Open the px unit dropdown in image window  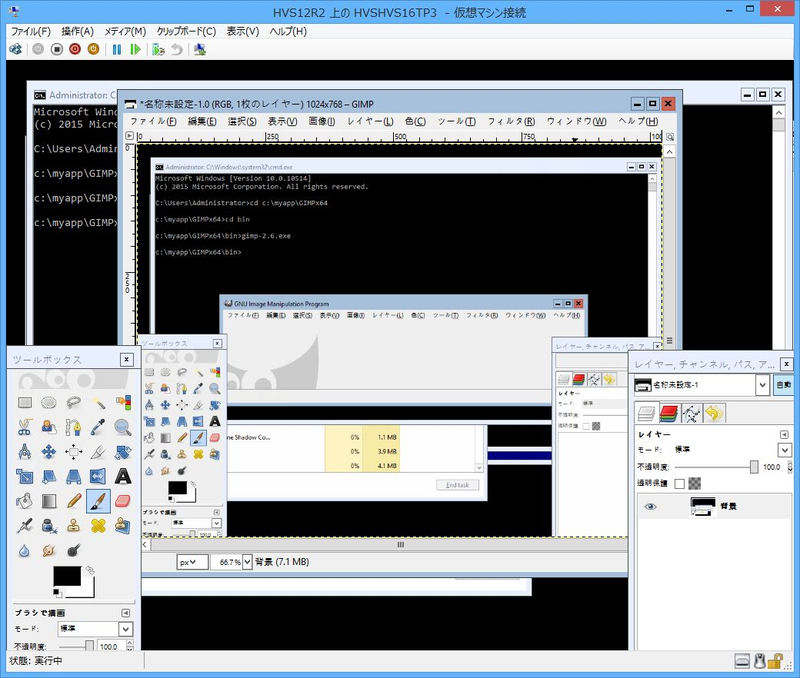point(192,562)
